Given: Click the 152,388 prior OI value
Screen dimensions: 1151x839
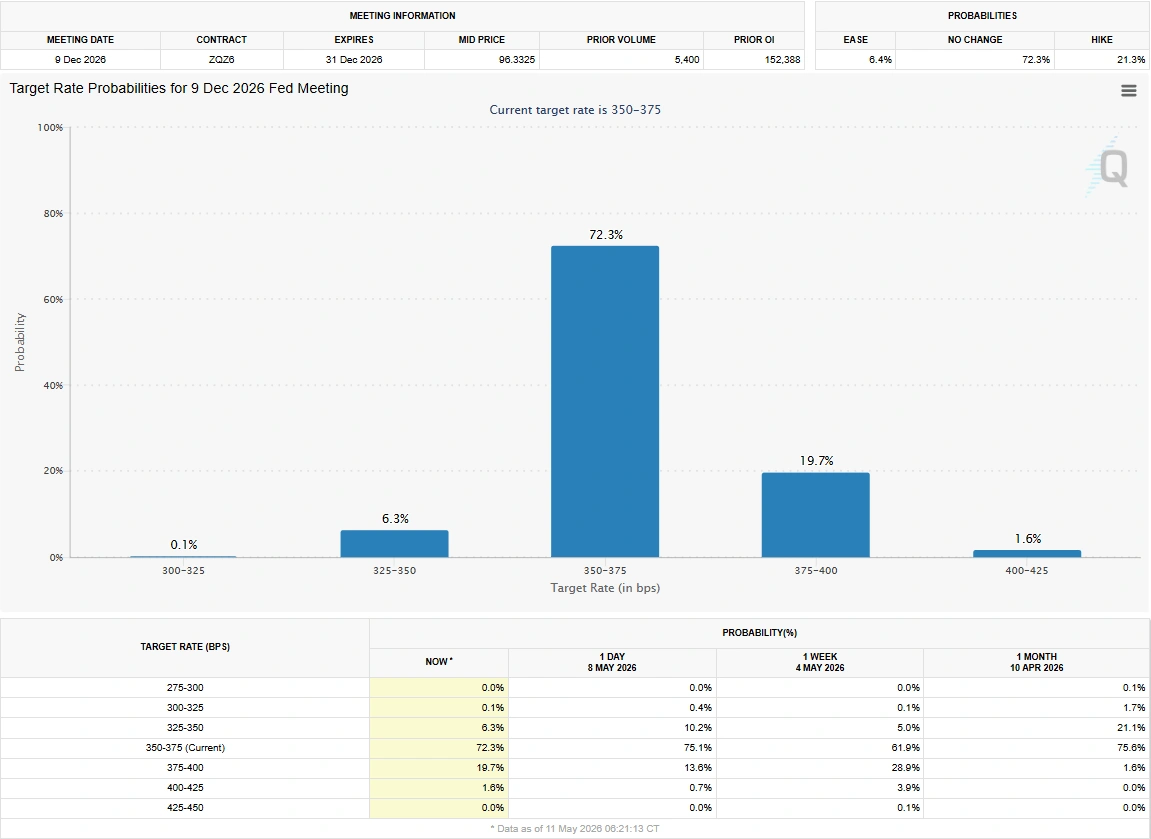Looking at the screenshot, I should pyautogui.click(x=783, y=59).
